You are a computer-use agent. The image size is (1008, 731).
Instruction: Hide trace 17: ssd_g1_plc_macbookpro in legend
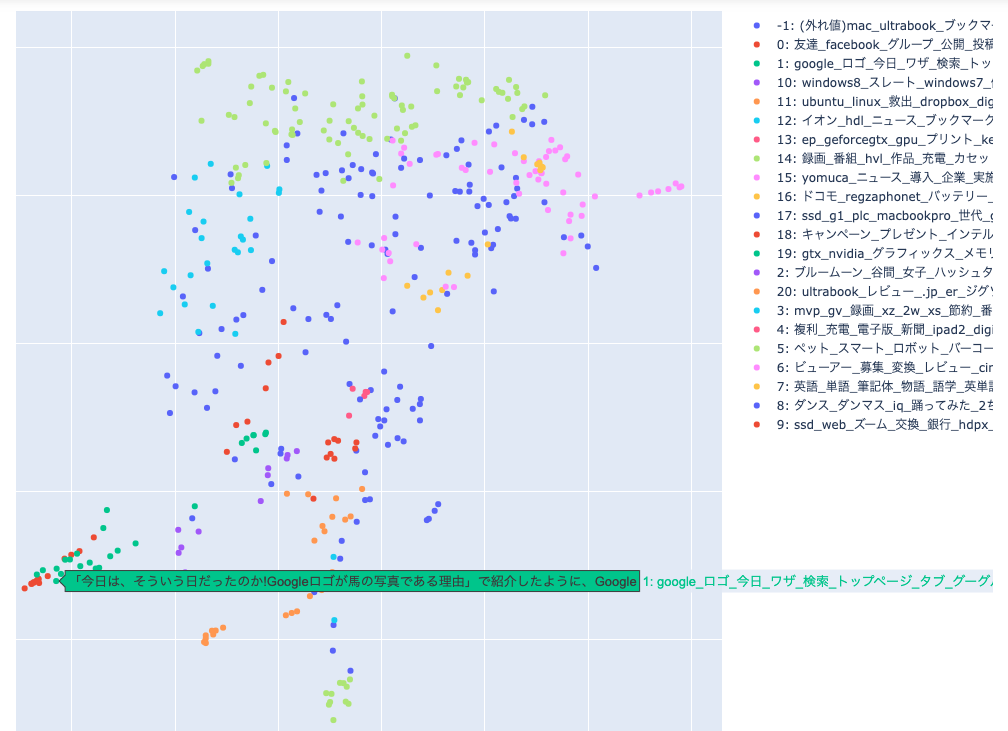872,215
